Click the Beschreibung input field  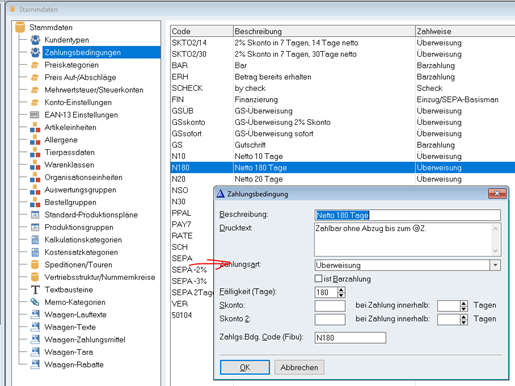click(x=407, y=215)
